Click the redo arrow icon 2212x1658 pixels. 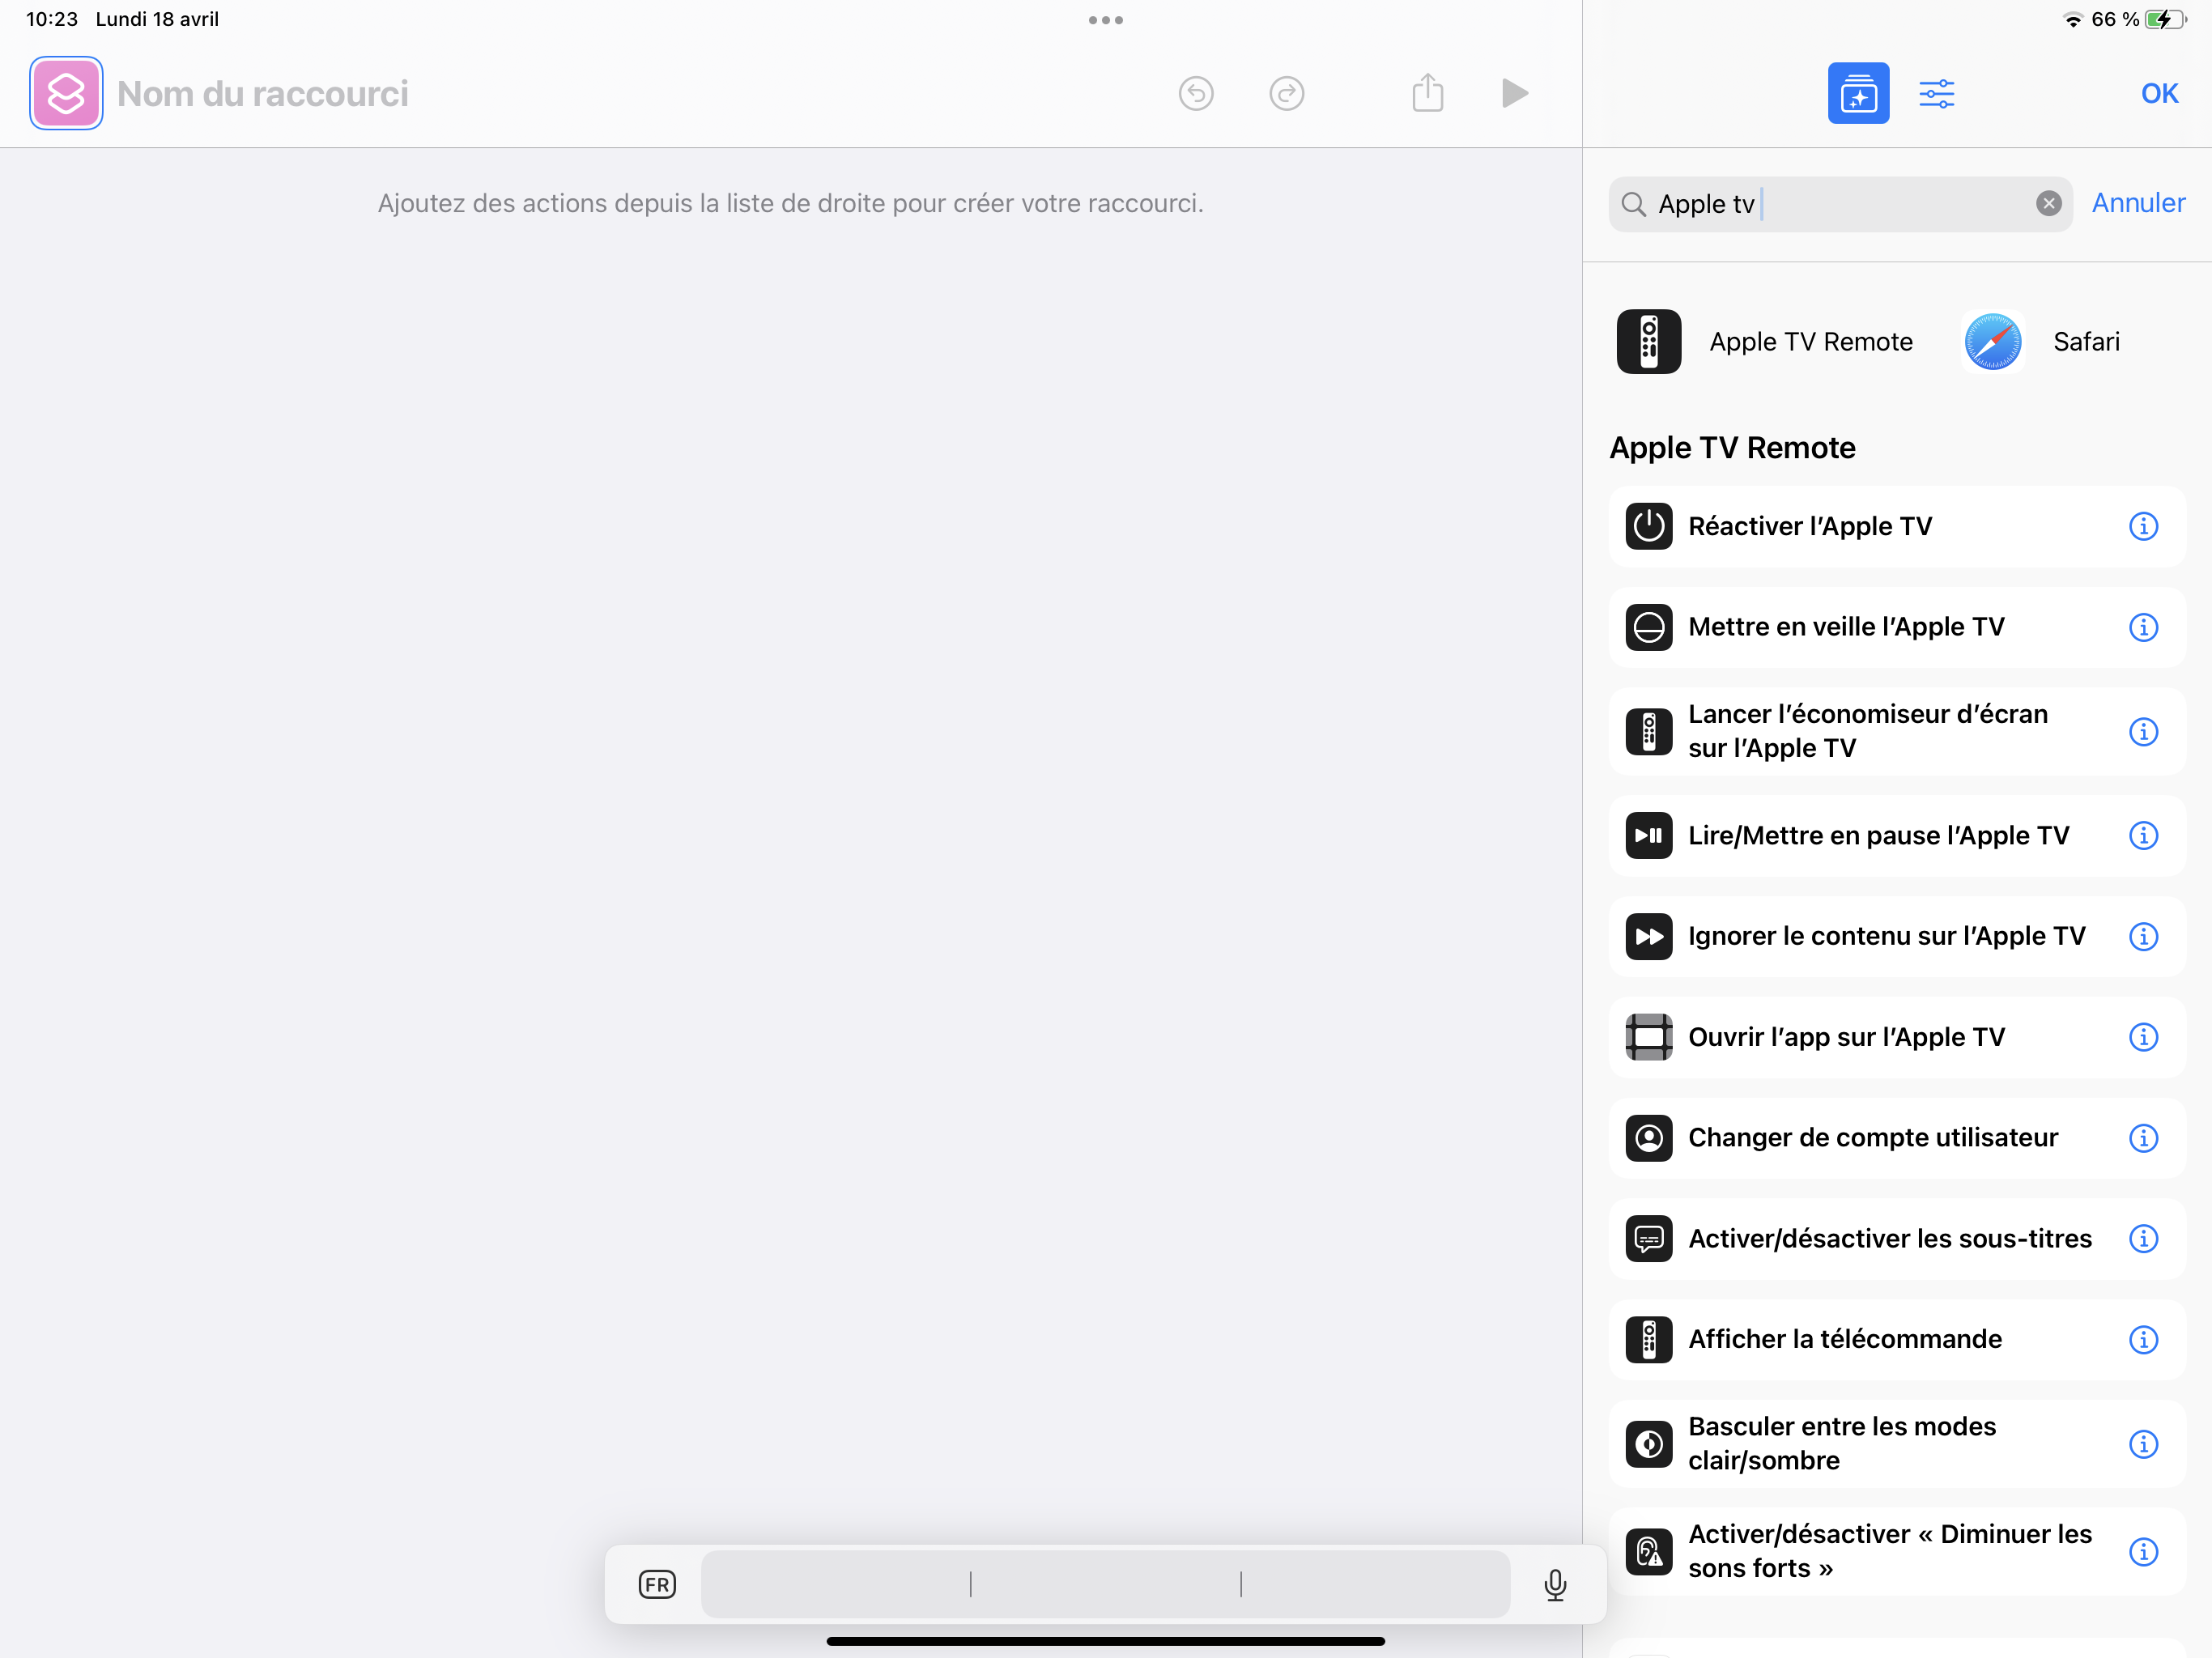pyautogui.click(x=1286, y=93)
